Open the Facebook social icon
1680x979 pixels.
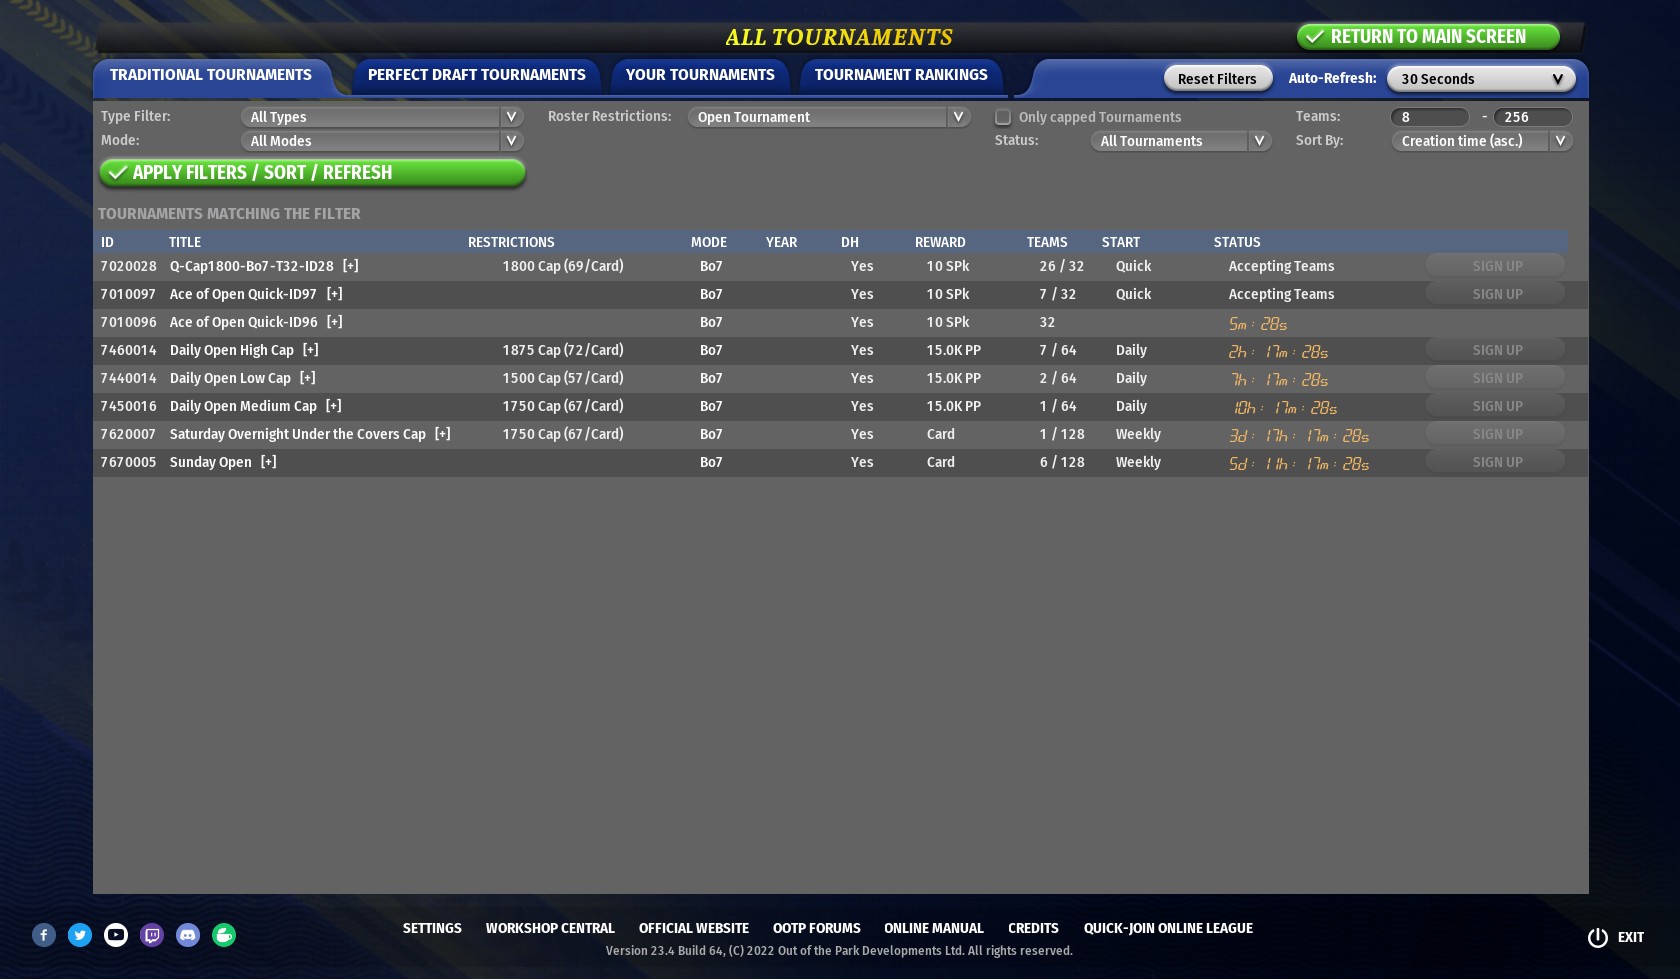point(44,935)
